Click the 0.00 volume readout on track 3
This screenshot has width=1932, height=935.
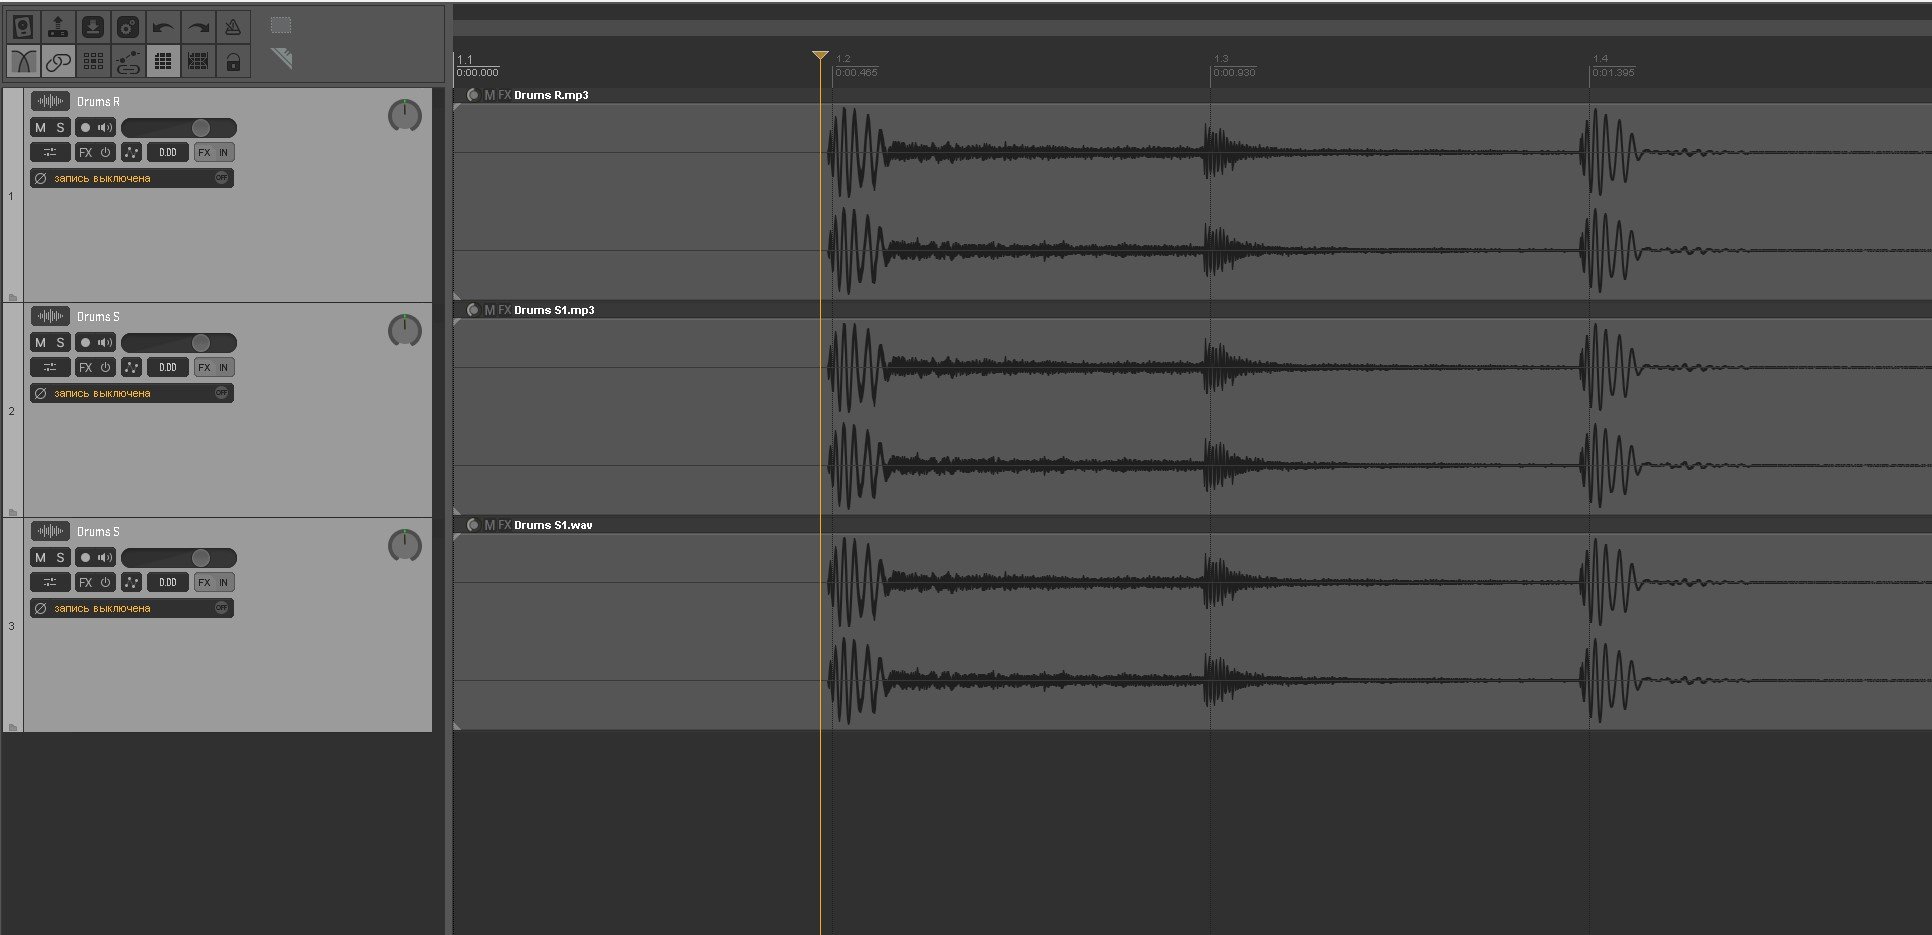point(168,582)
